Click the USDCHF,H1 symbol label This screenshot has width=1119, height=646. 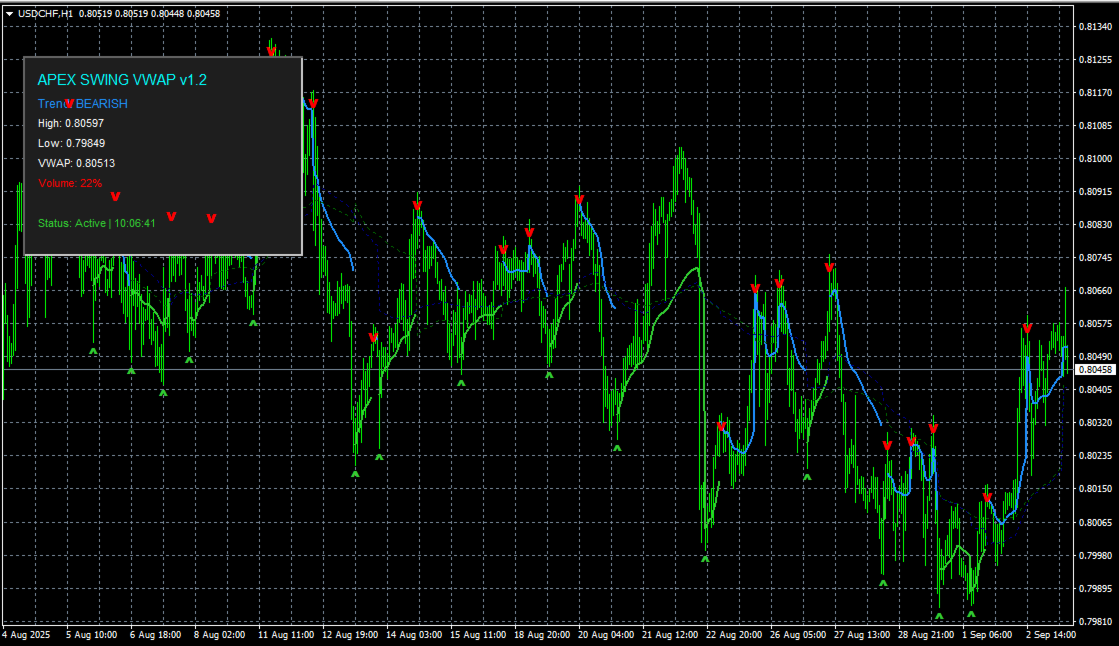click(x=45, y=14)
